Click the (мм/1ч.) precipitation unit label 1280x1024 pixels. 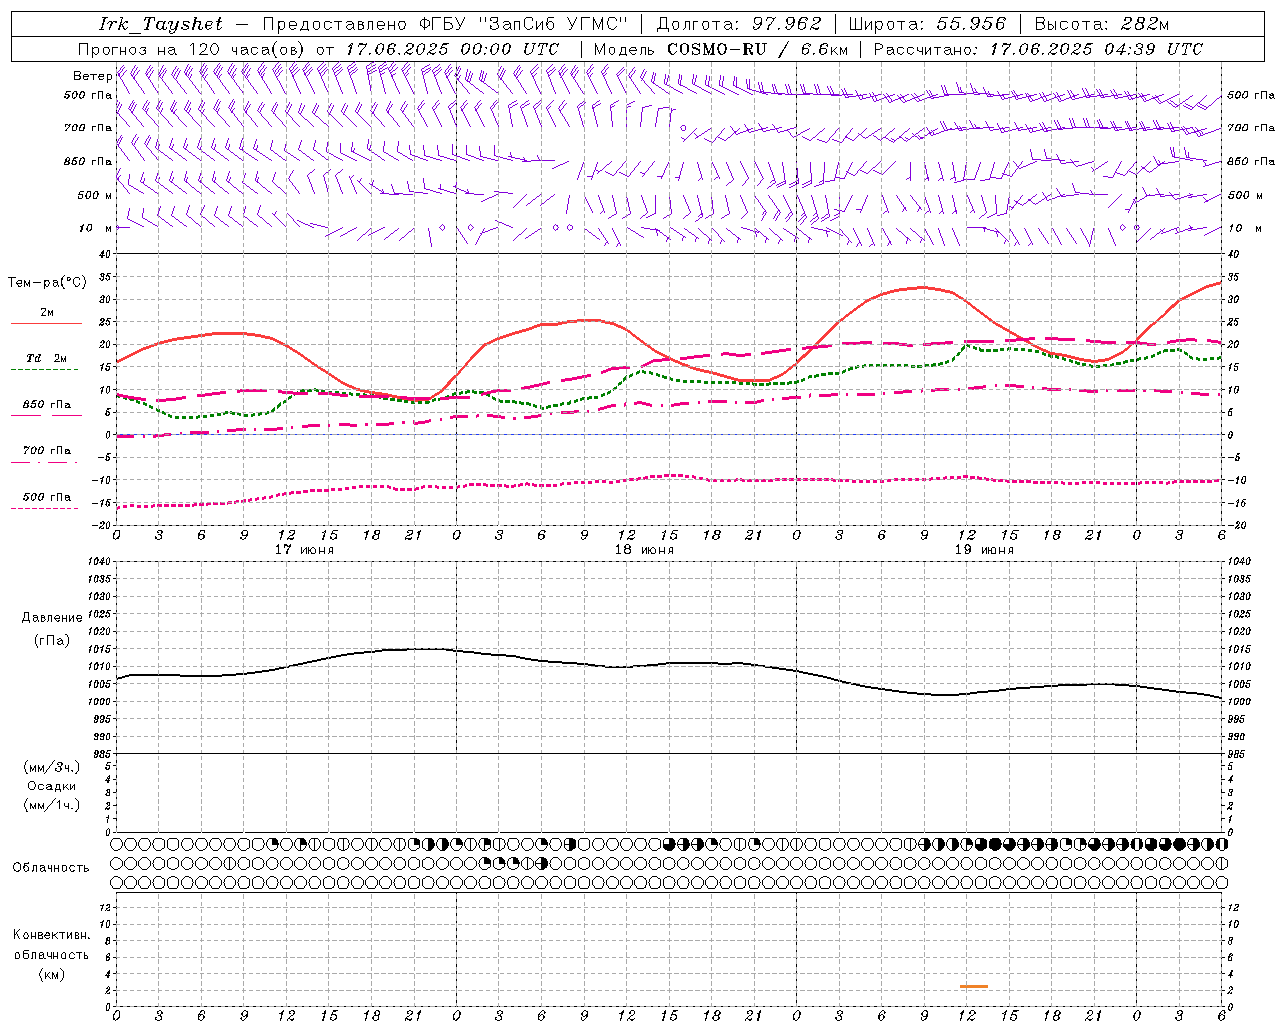tap(52, 805)
